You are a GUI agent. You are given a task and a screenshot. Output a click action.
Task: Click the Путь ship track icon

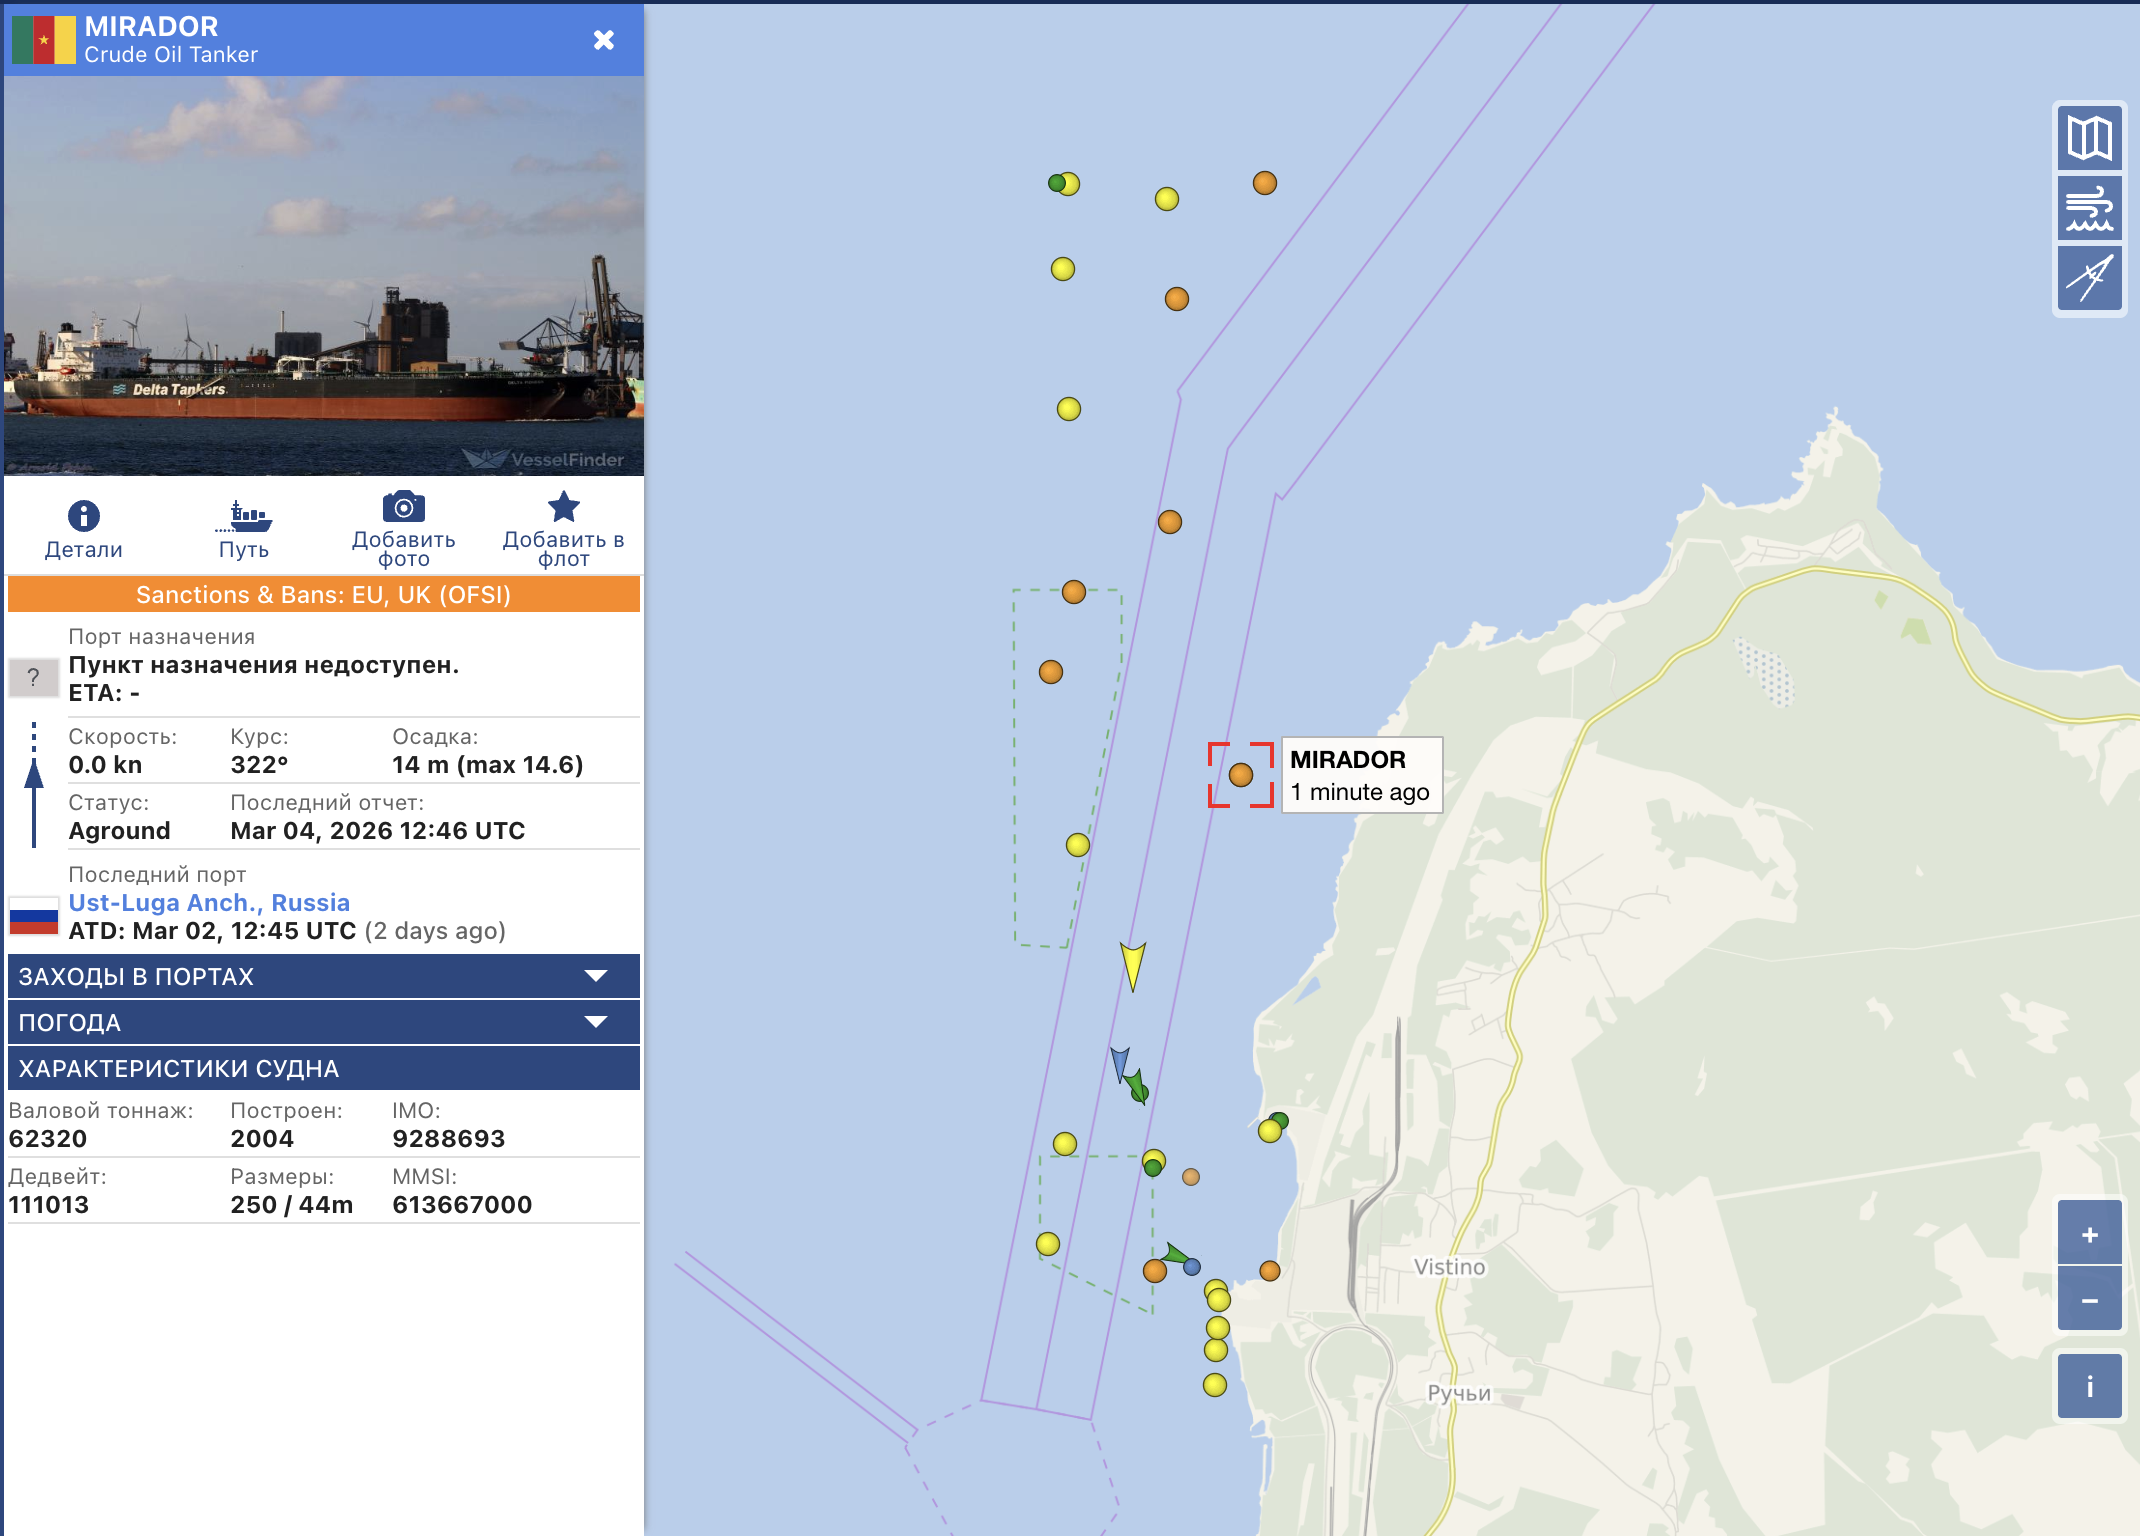click(x=244, y=516)
